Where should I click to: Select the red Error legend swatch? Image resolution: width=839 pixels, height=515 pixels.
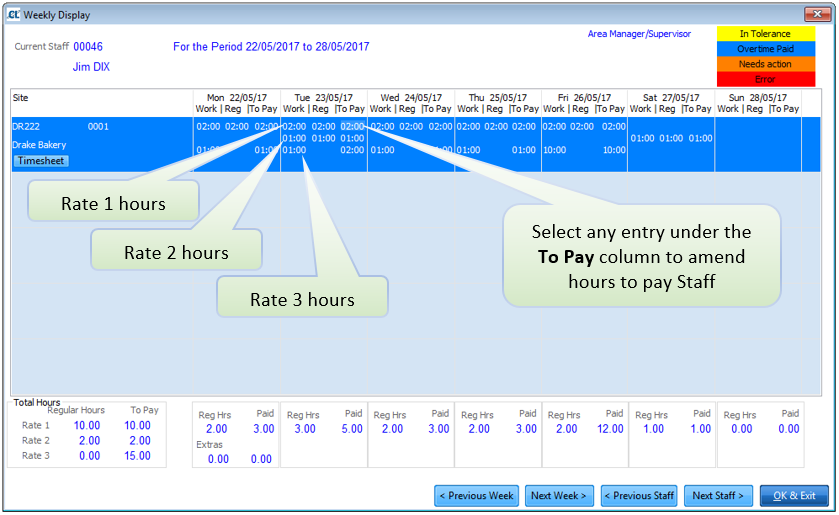pyautogui.click(x=765, y=79)
